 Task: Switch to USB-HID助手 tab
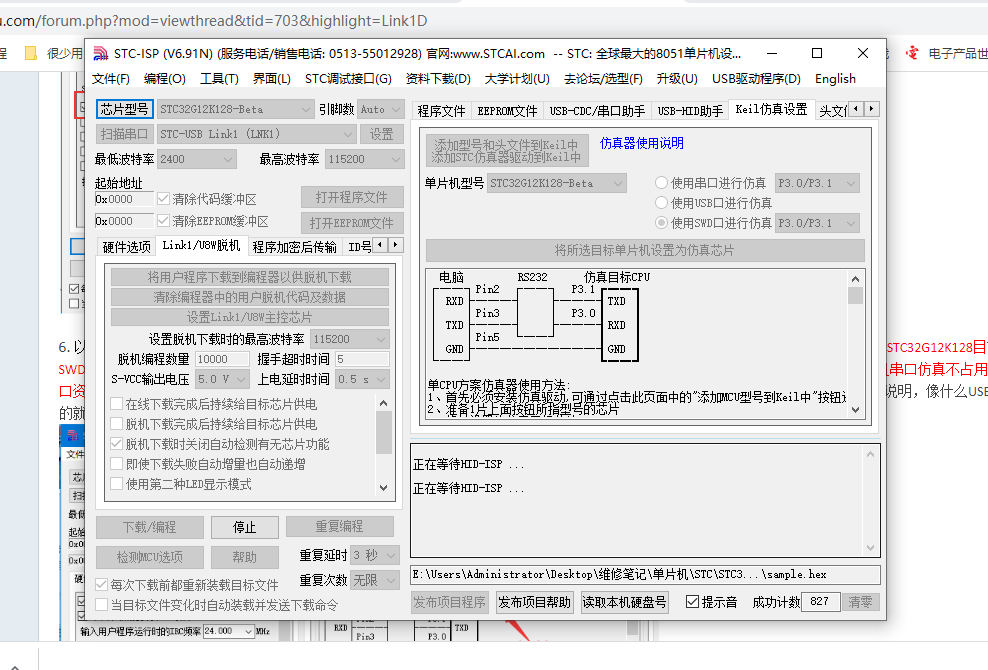[x=690, y=111]
